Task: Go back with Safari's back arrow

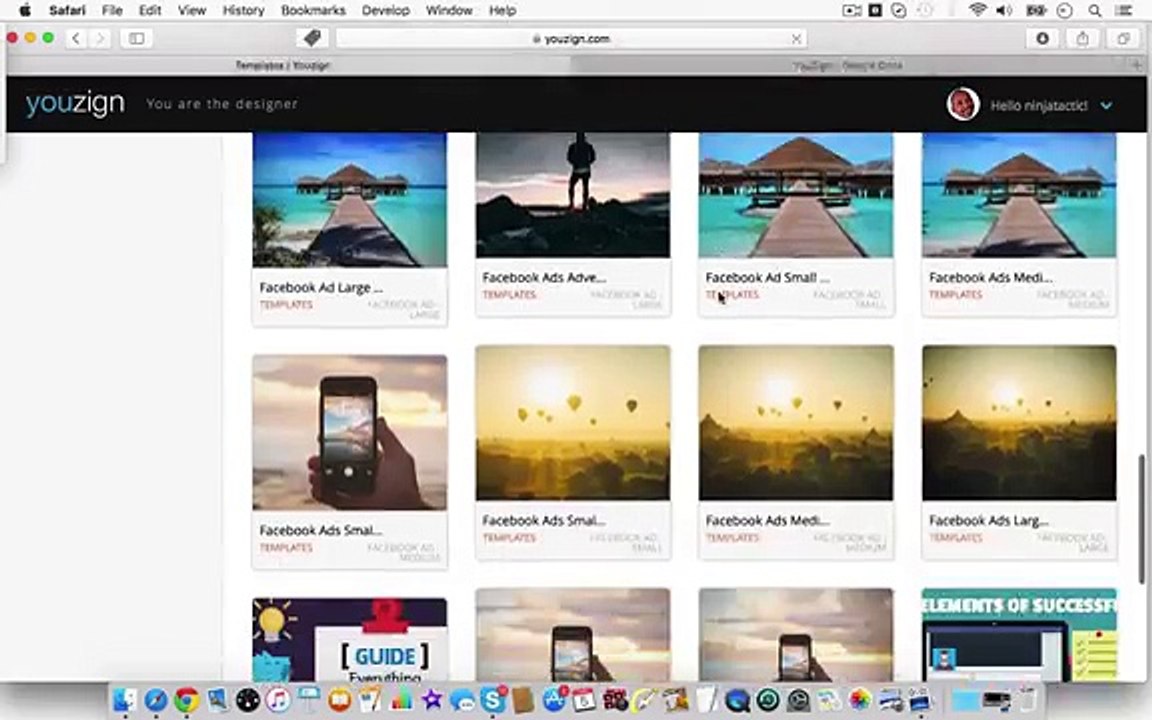Action: click(76, 38)
